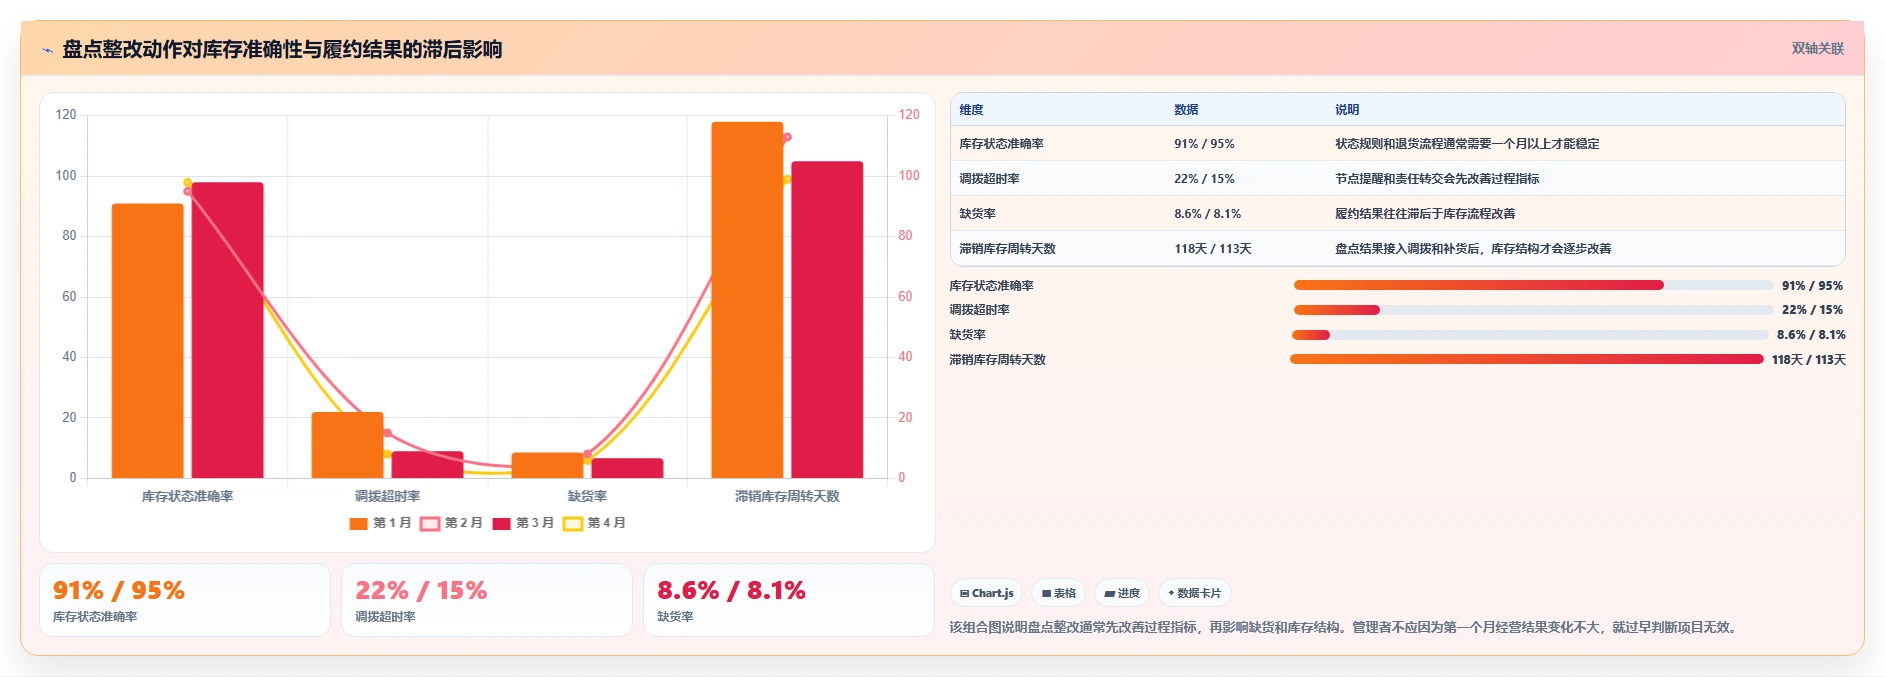Click the 库存状态准确率 progress bar

coord(1532,285)
